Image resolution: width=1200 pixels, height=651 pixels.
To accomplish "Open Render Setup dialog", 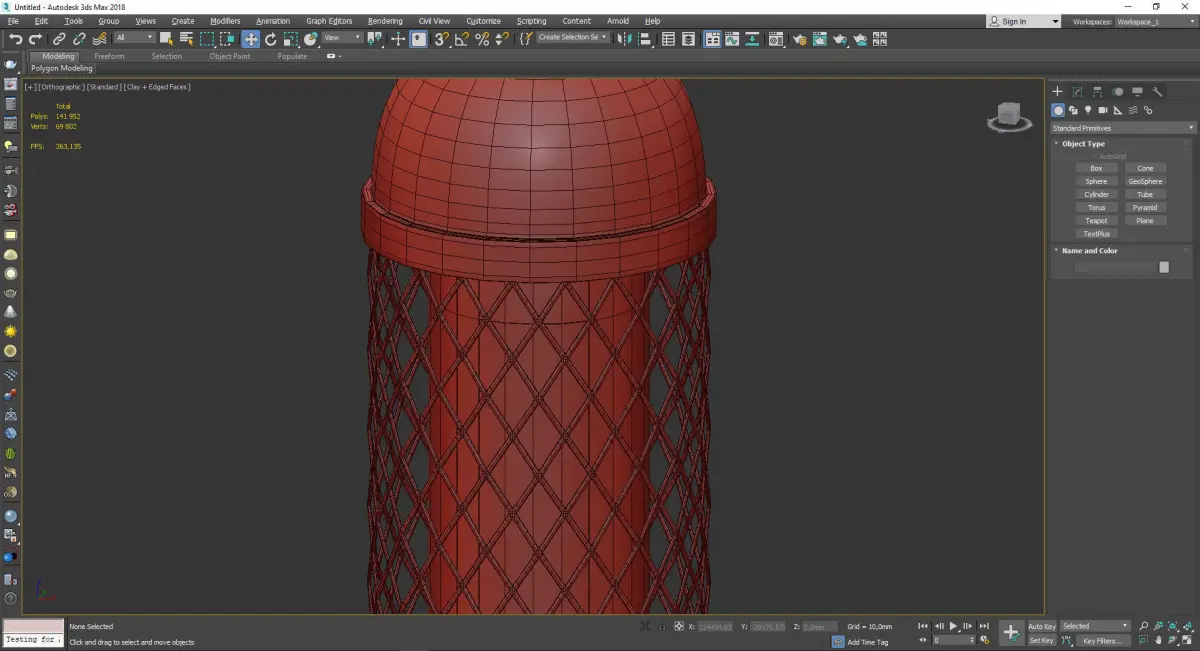I will [799, 39].
